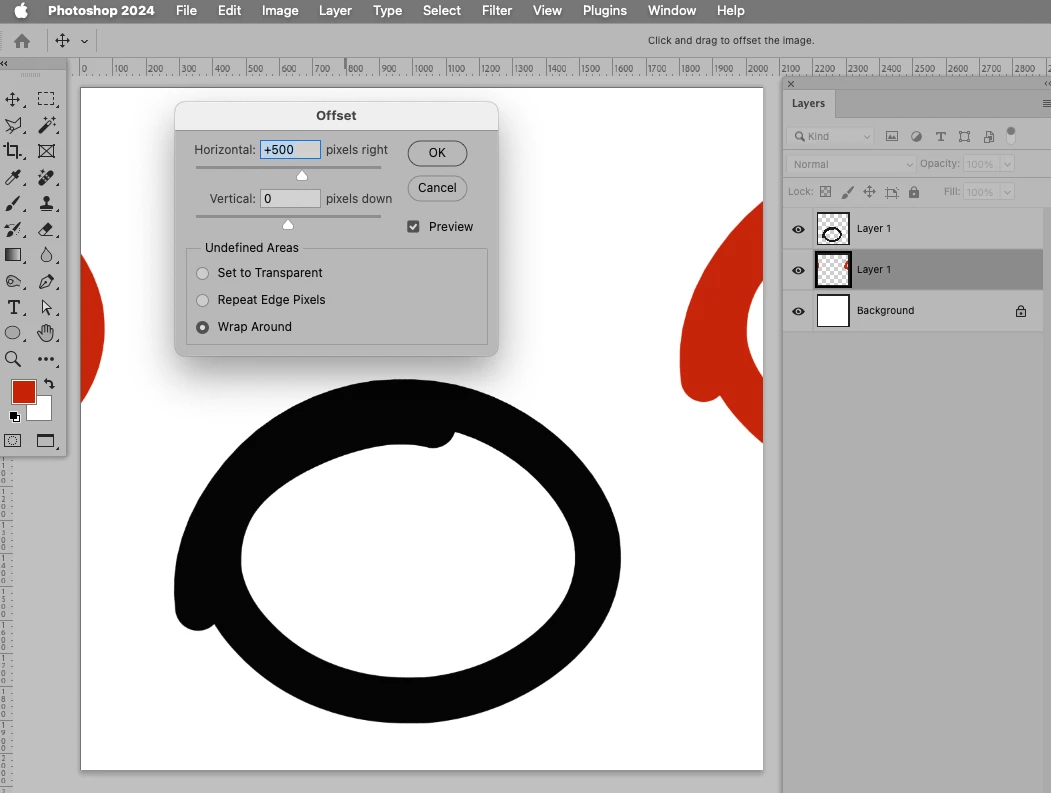Select the Polygonal Lasso tool

click(13, 125)
